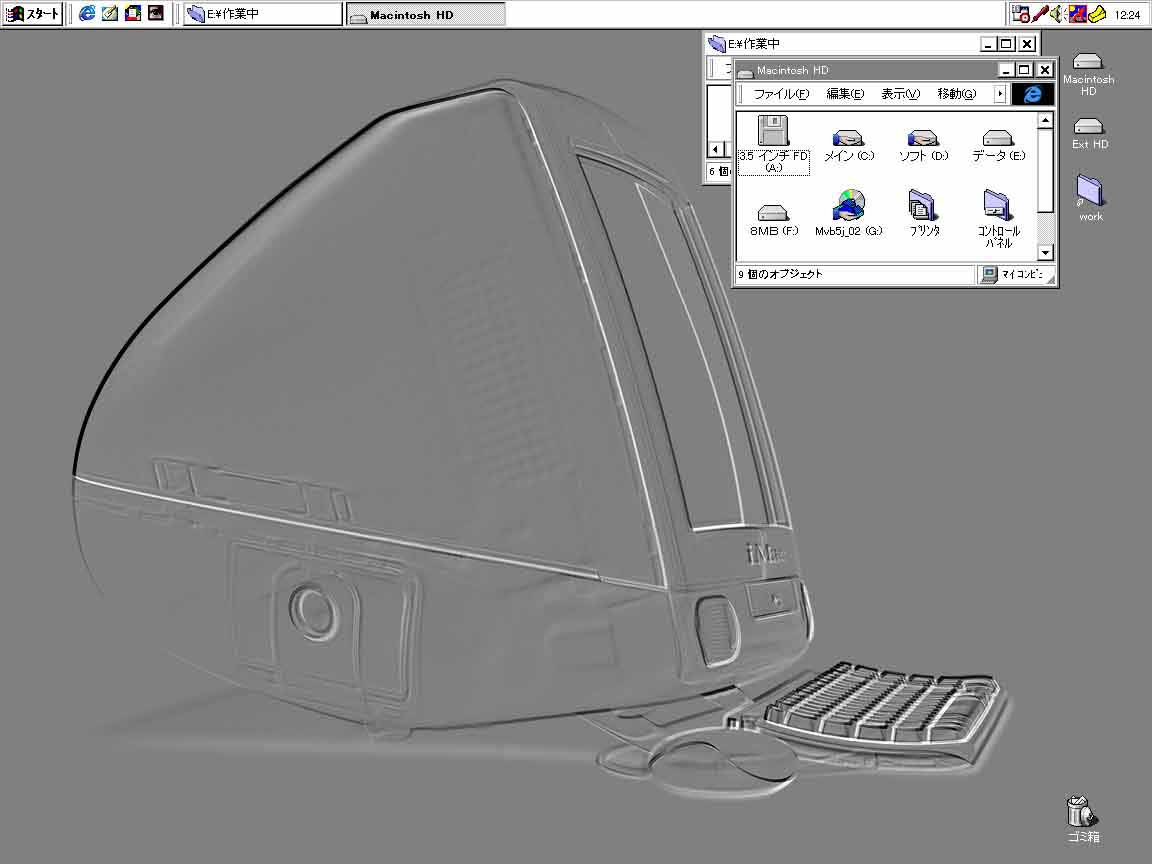Screen dimensions: 1152x864
Task: Open the work shortcut folder on desktop
Action: tap(1090, 198)
